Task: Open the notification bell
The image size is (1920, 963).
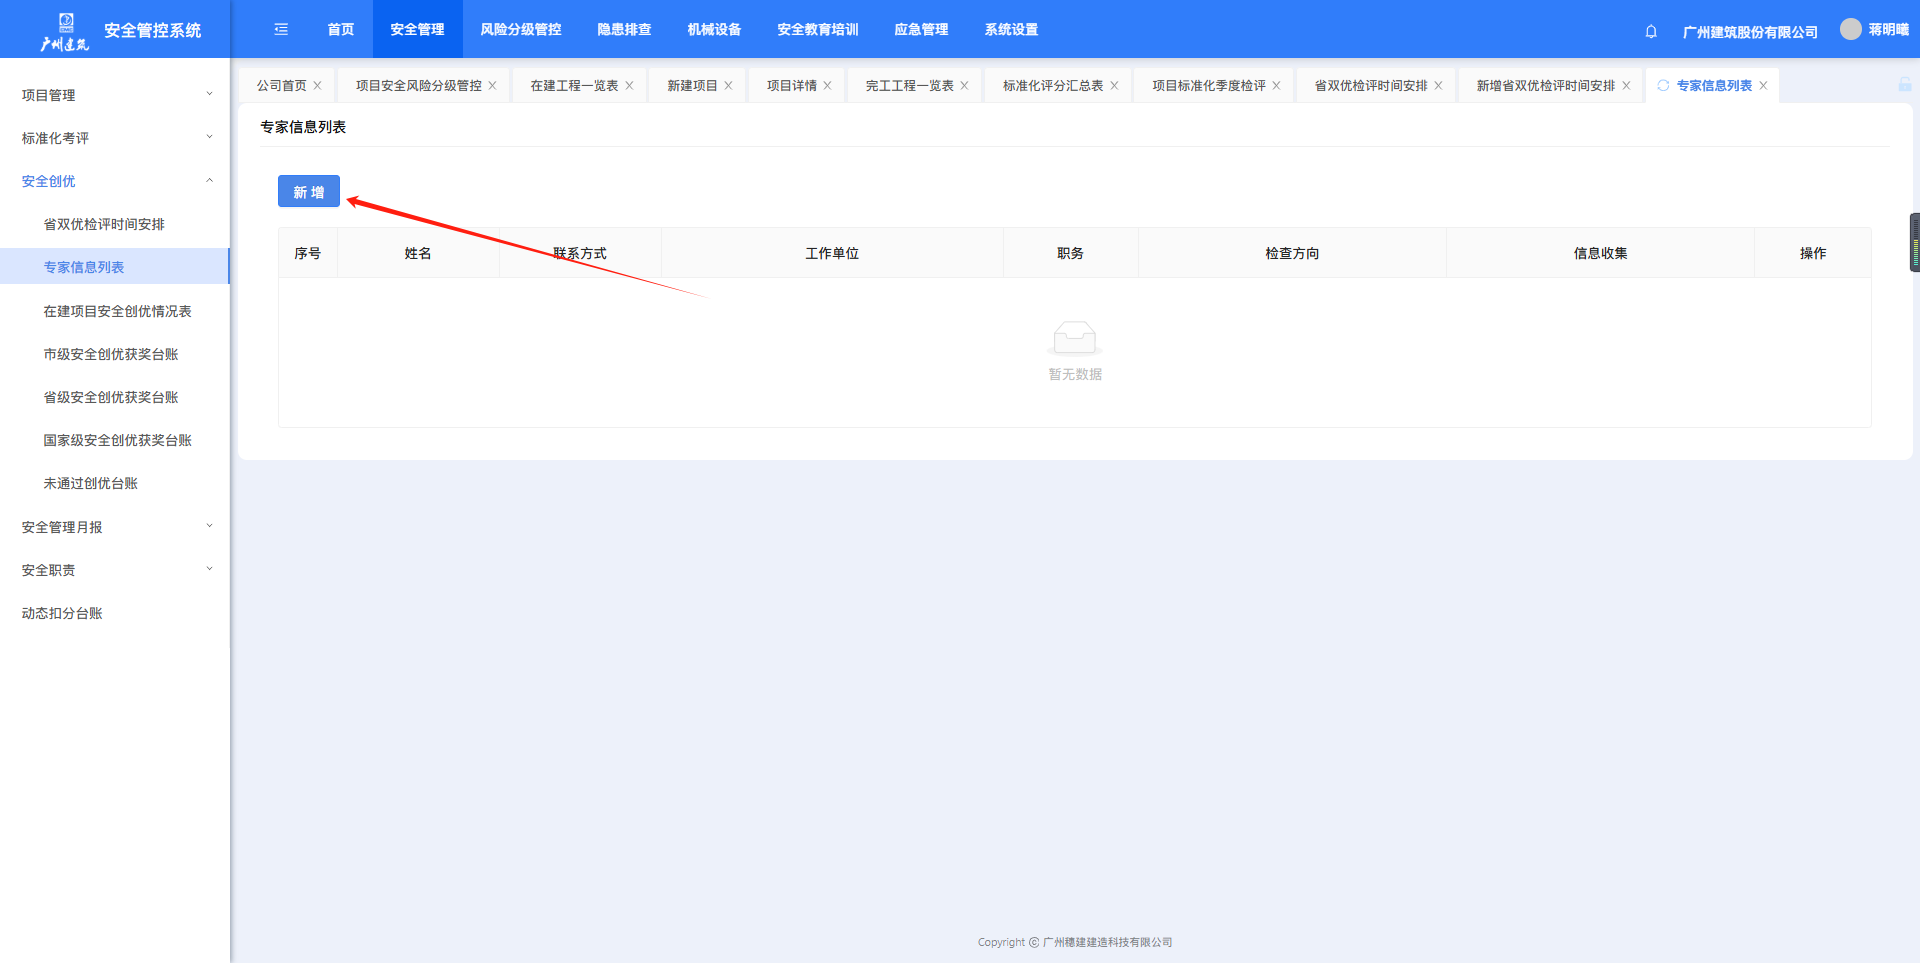Action: (x=1651, y=31)
